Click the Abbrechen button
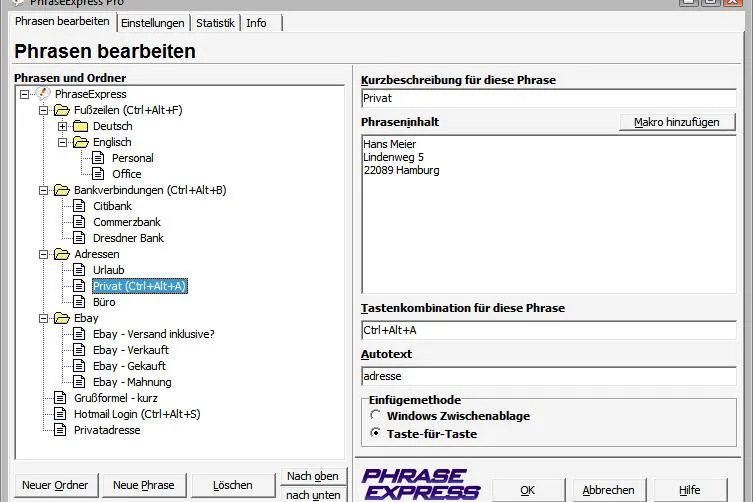Viewport: 753px width, 502px height. click(608, 490)
